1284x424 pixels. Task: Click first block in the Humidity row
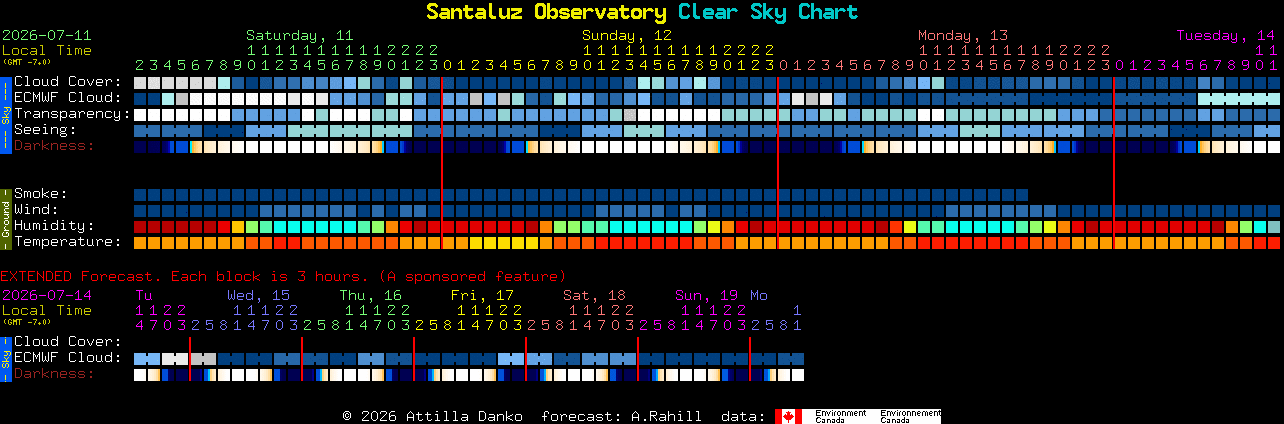pyautogui.click(x=140, y=226)
